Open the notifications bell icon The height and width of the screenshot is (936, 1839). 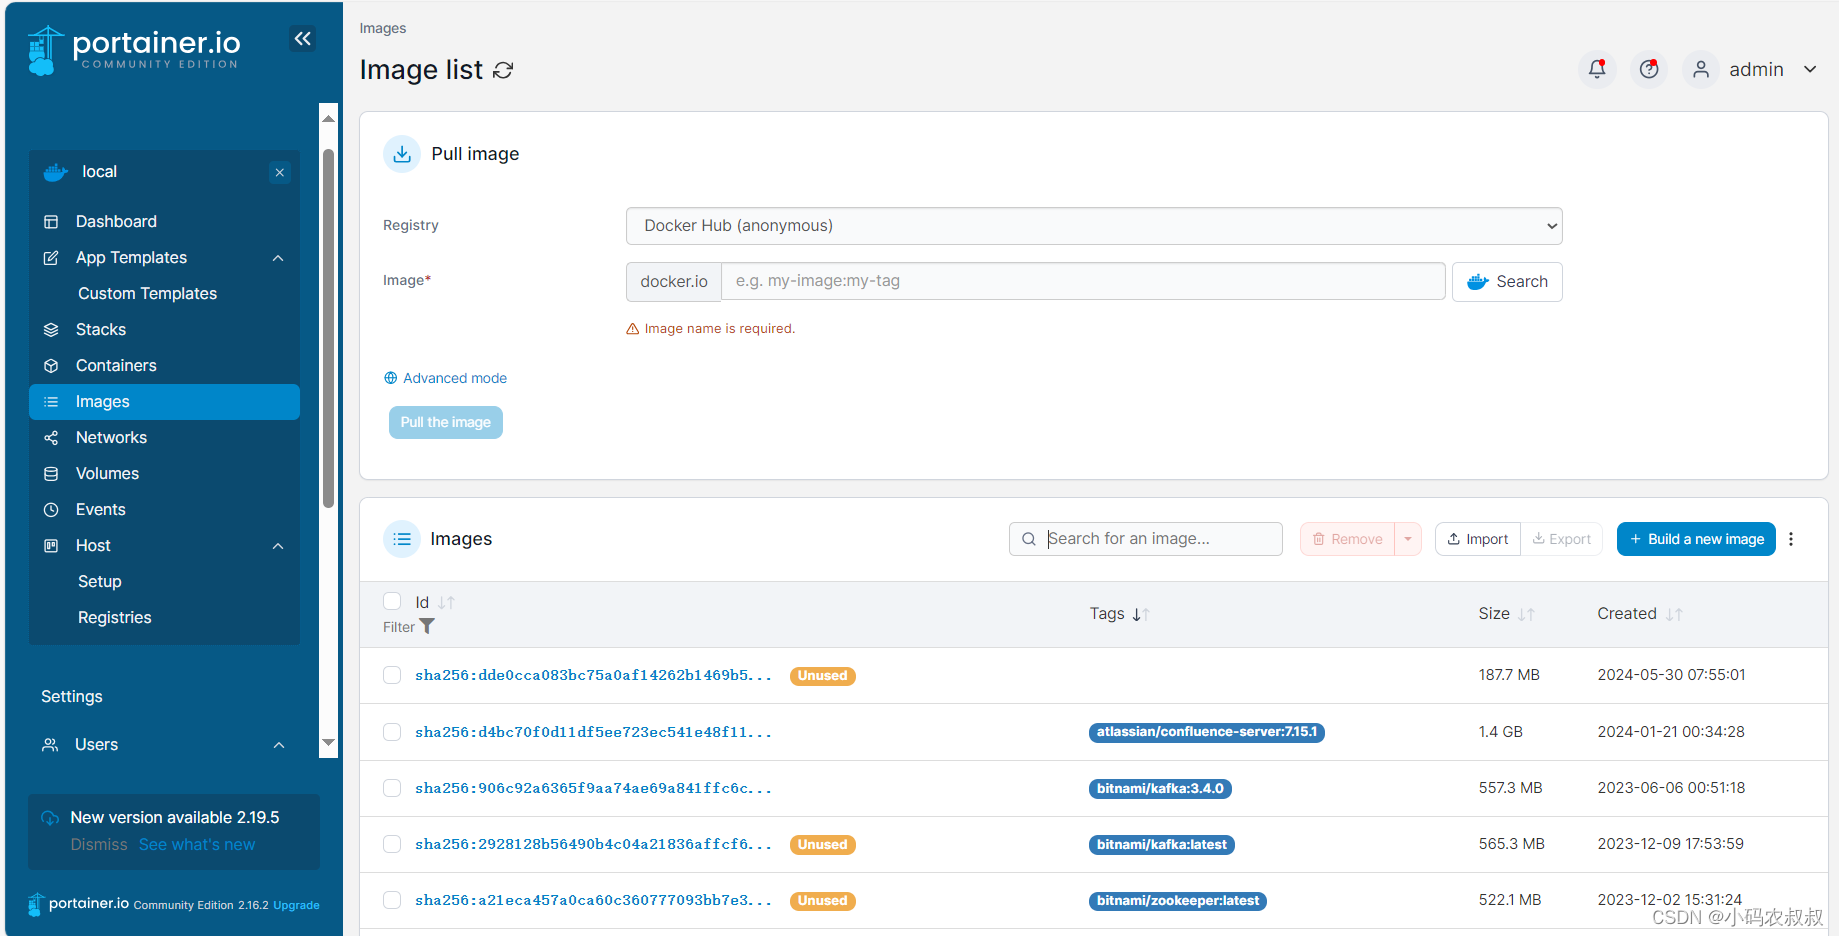(x=1597, y=69)
